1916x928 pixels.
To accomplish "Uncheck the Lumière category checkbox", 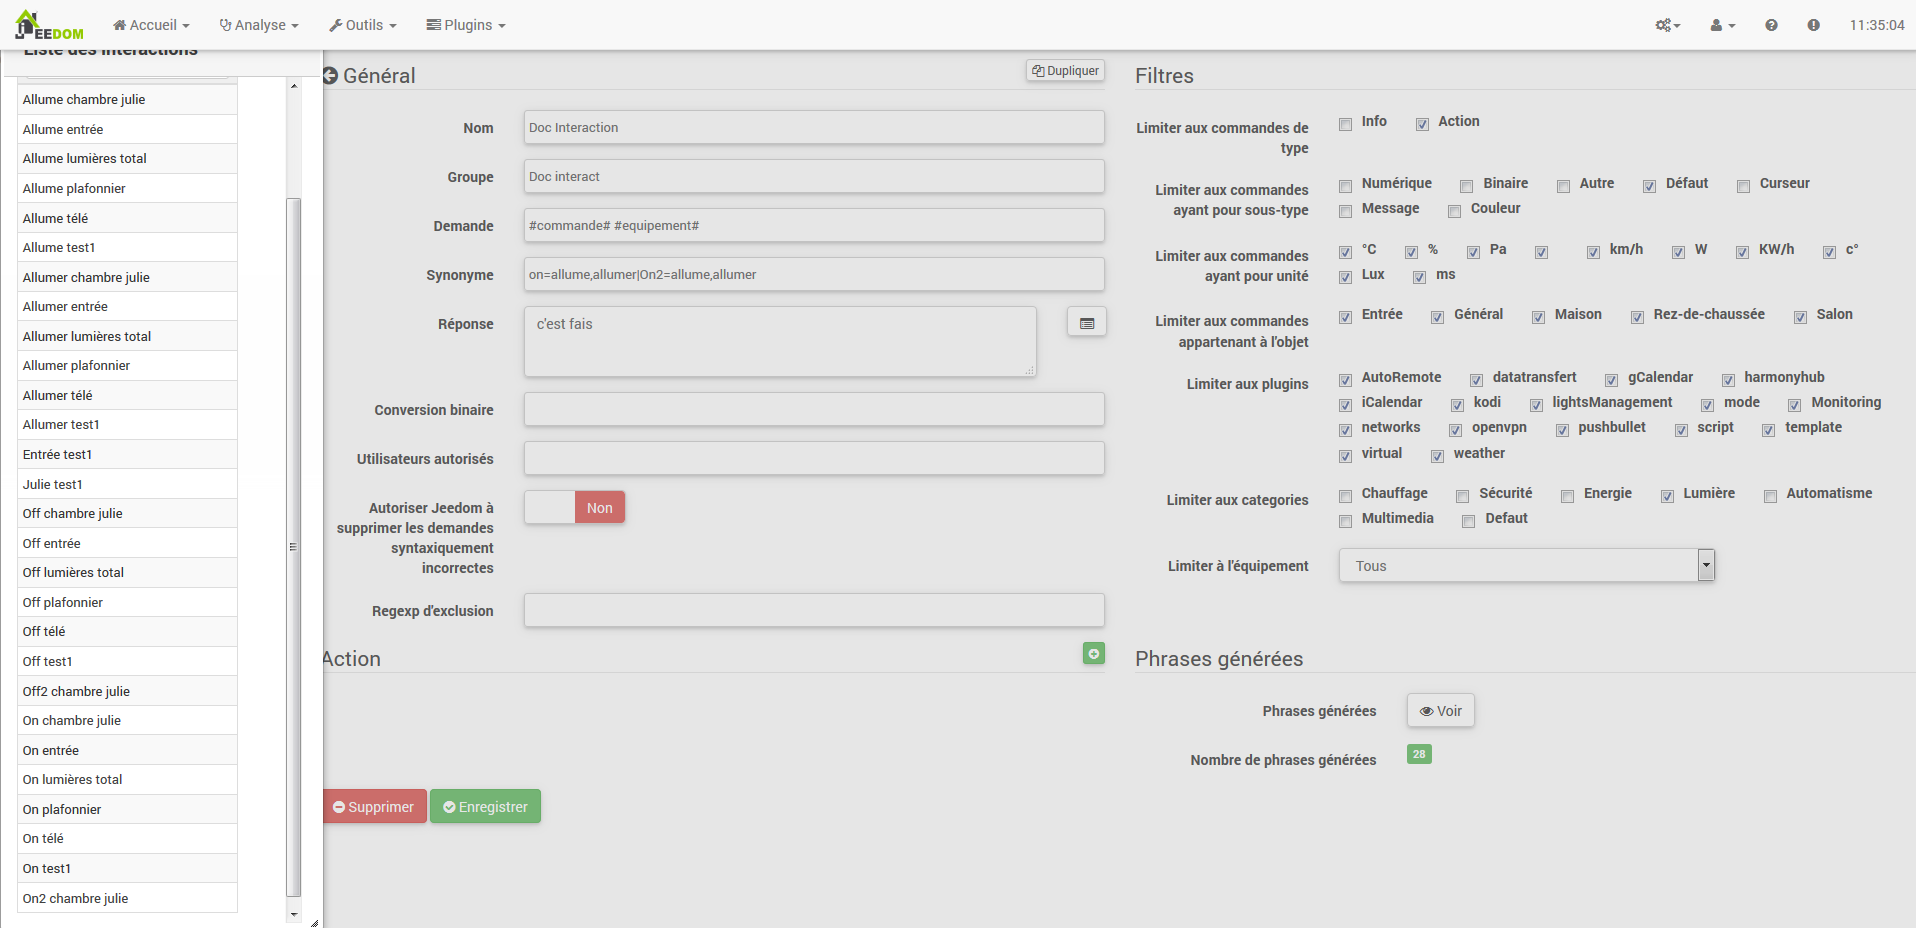I will [x=1667, y=496].
